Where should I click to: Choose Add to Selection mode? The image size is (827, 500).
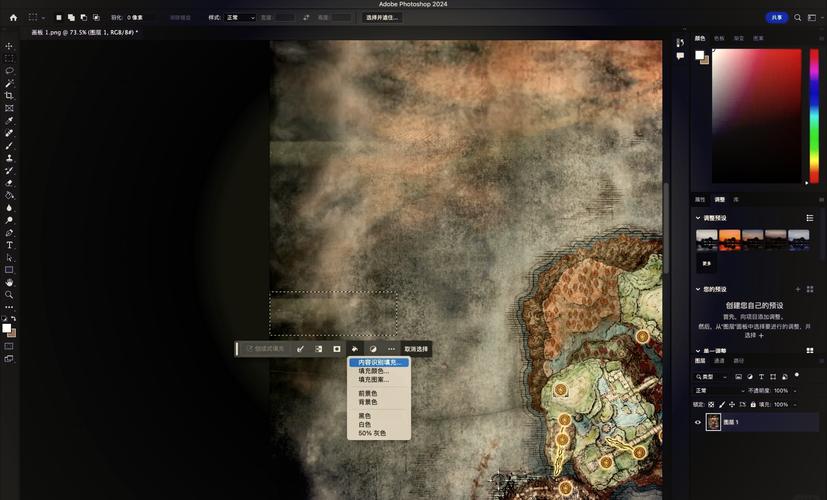[x=71, y=17]
